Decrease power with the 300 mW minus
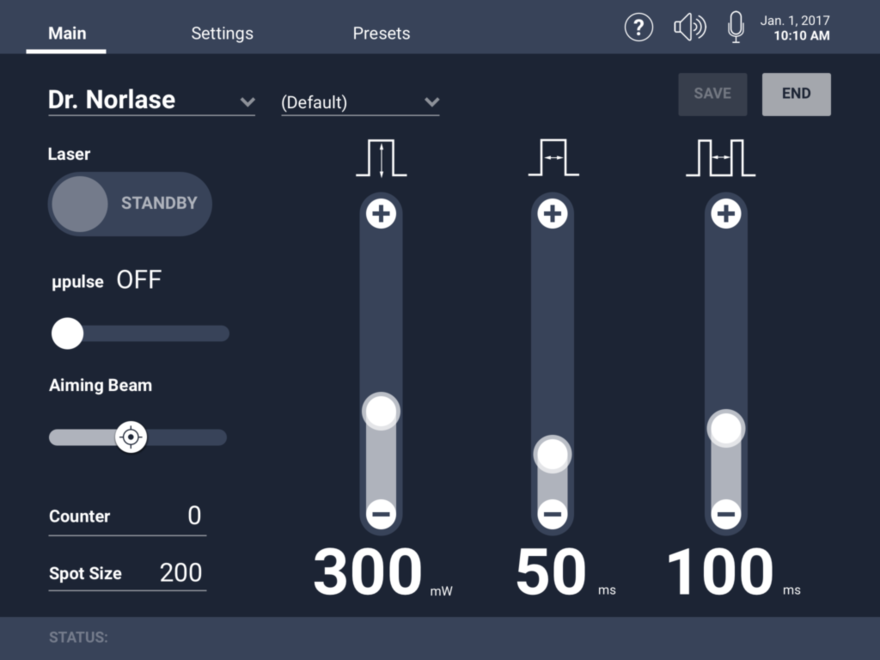Viewport: 880px width, 660px height. tap(381, 514)
